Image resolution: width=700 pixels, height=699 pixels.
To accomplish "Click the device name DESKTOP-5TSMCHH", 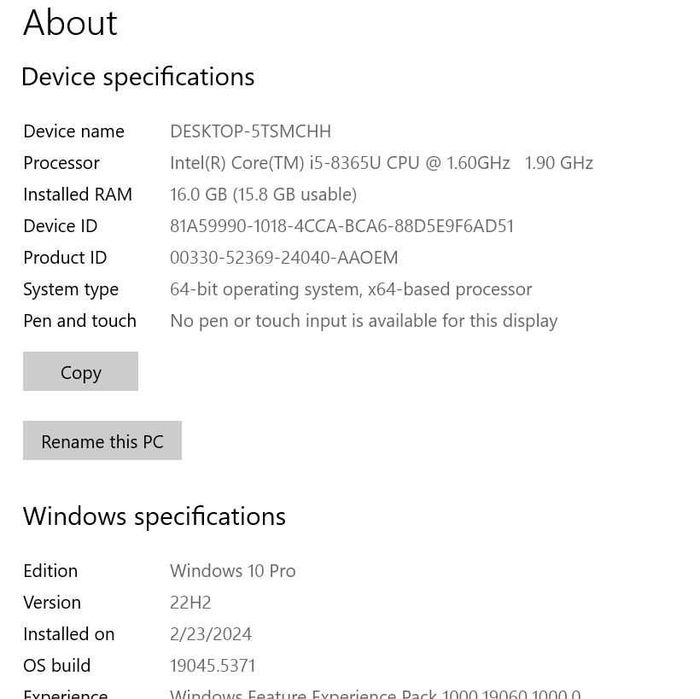I will click(x=250, y=131).
